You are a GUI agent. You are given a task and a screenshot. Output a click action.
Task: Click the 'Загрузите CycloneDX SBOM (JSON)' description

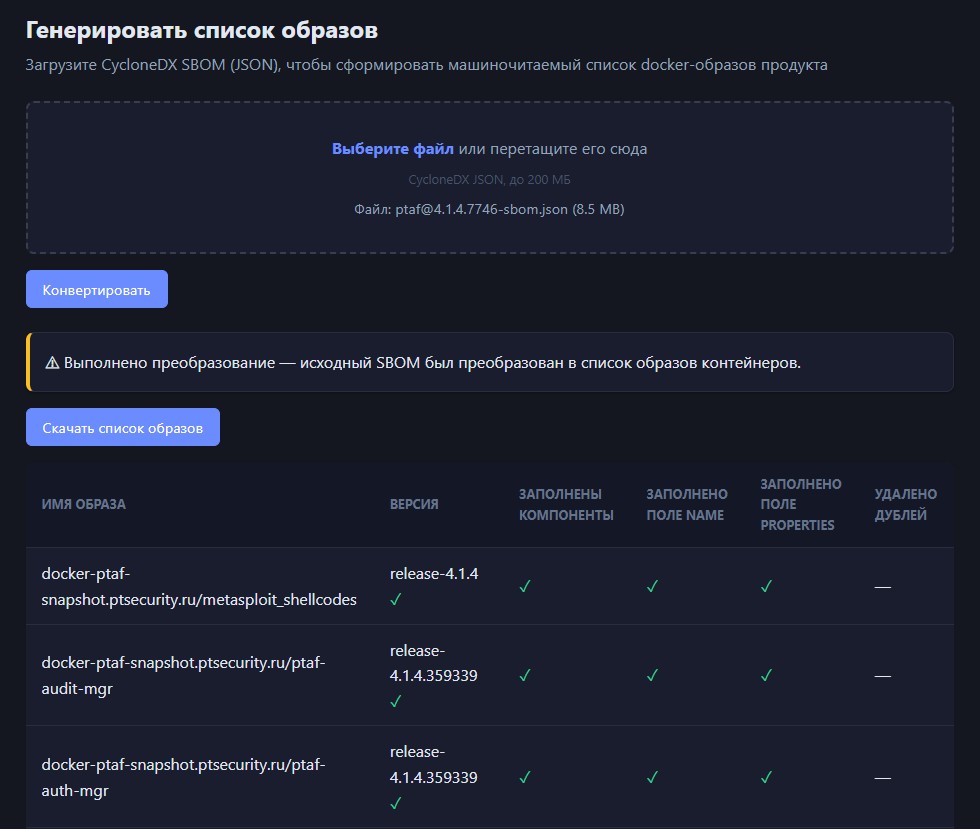[x=426, y=64]
